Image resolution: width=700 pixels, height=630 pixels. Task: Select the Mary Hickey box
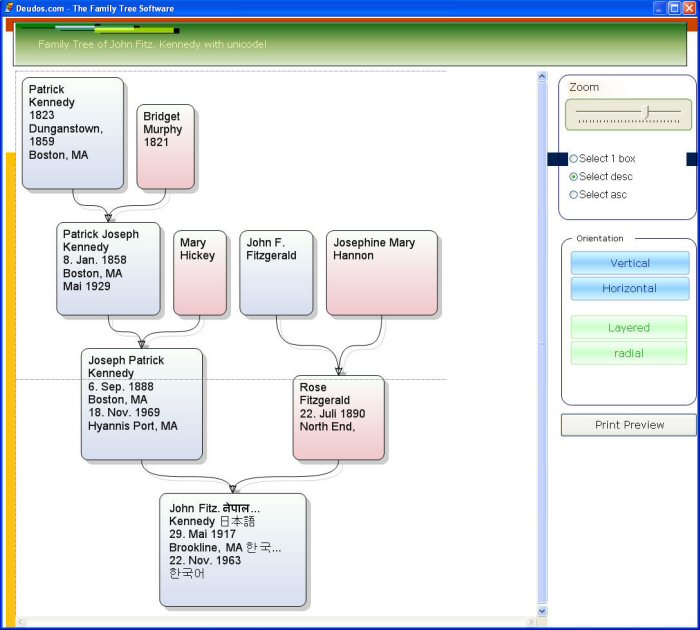(200, 273)
